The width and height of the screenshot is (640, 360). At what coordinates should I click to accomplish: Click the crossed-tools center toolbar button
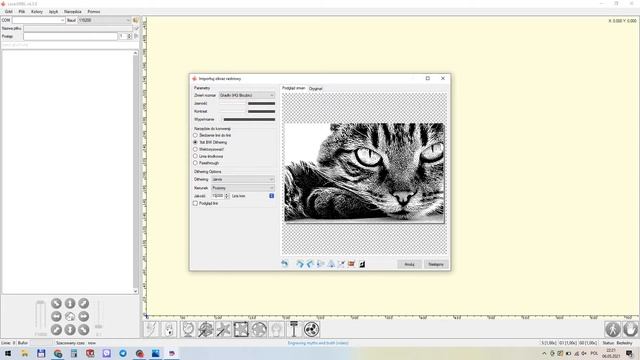click(223, 329)
